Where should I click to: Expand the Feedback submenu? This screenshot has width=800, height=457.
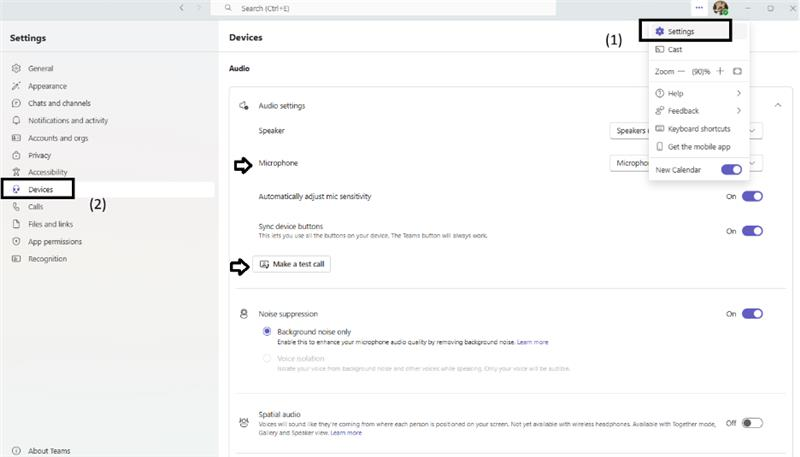[698, 111]
